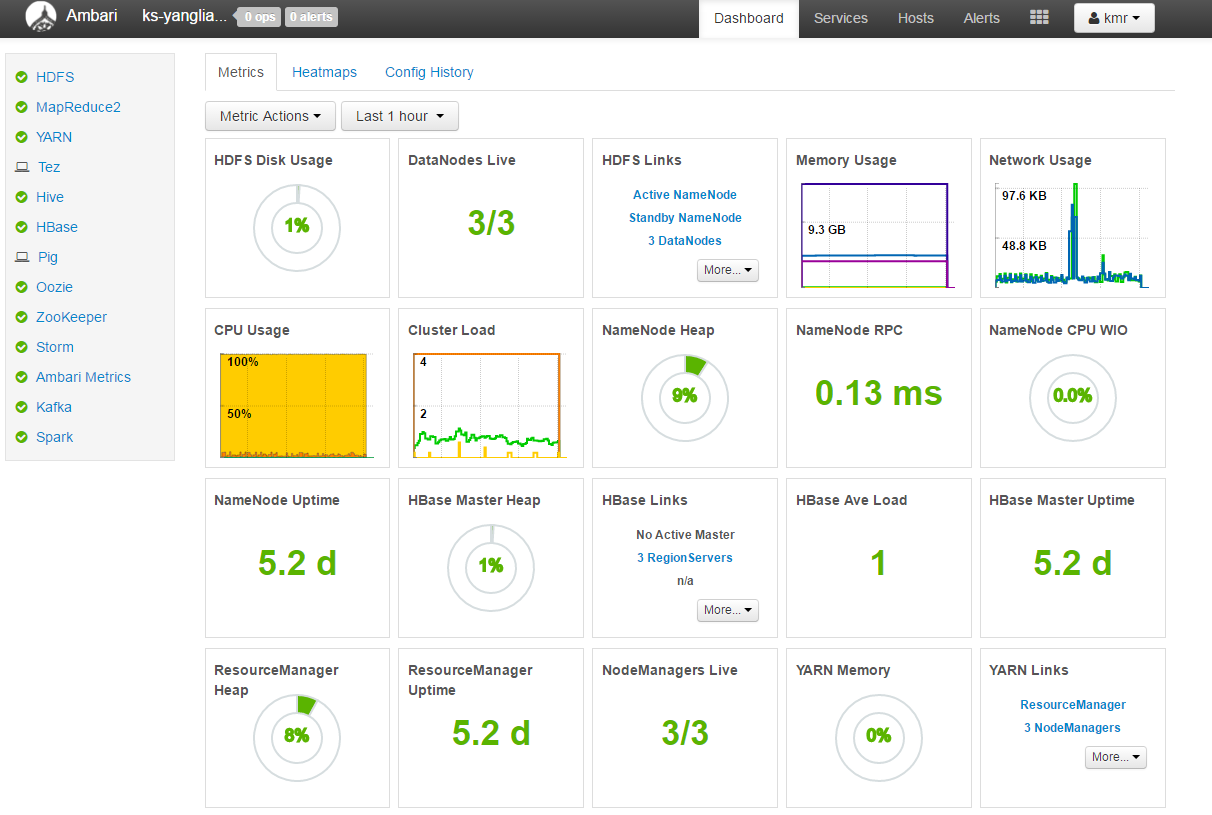
Task: Open the Hive service link
Action: [x=50, y=197]
